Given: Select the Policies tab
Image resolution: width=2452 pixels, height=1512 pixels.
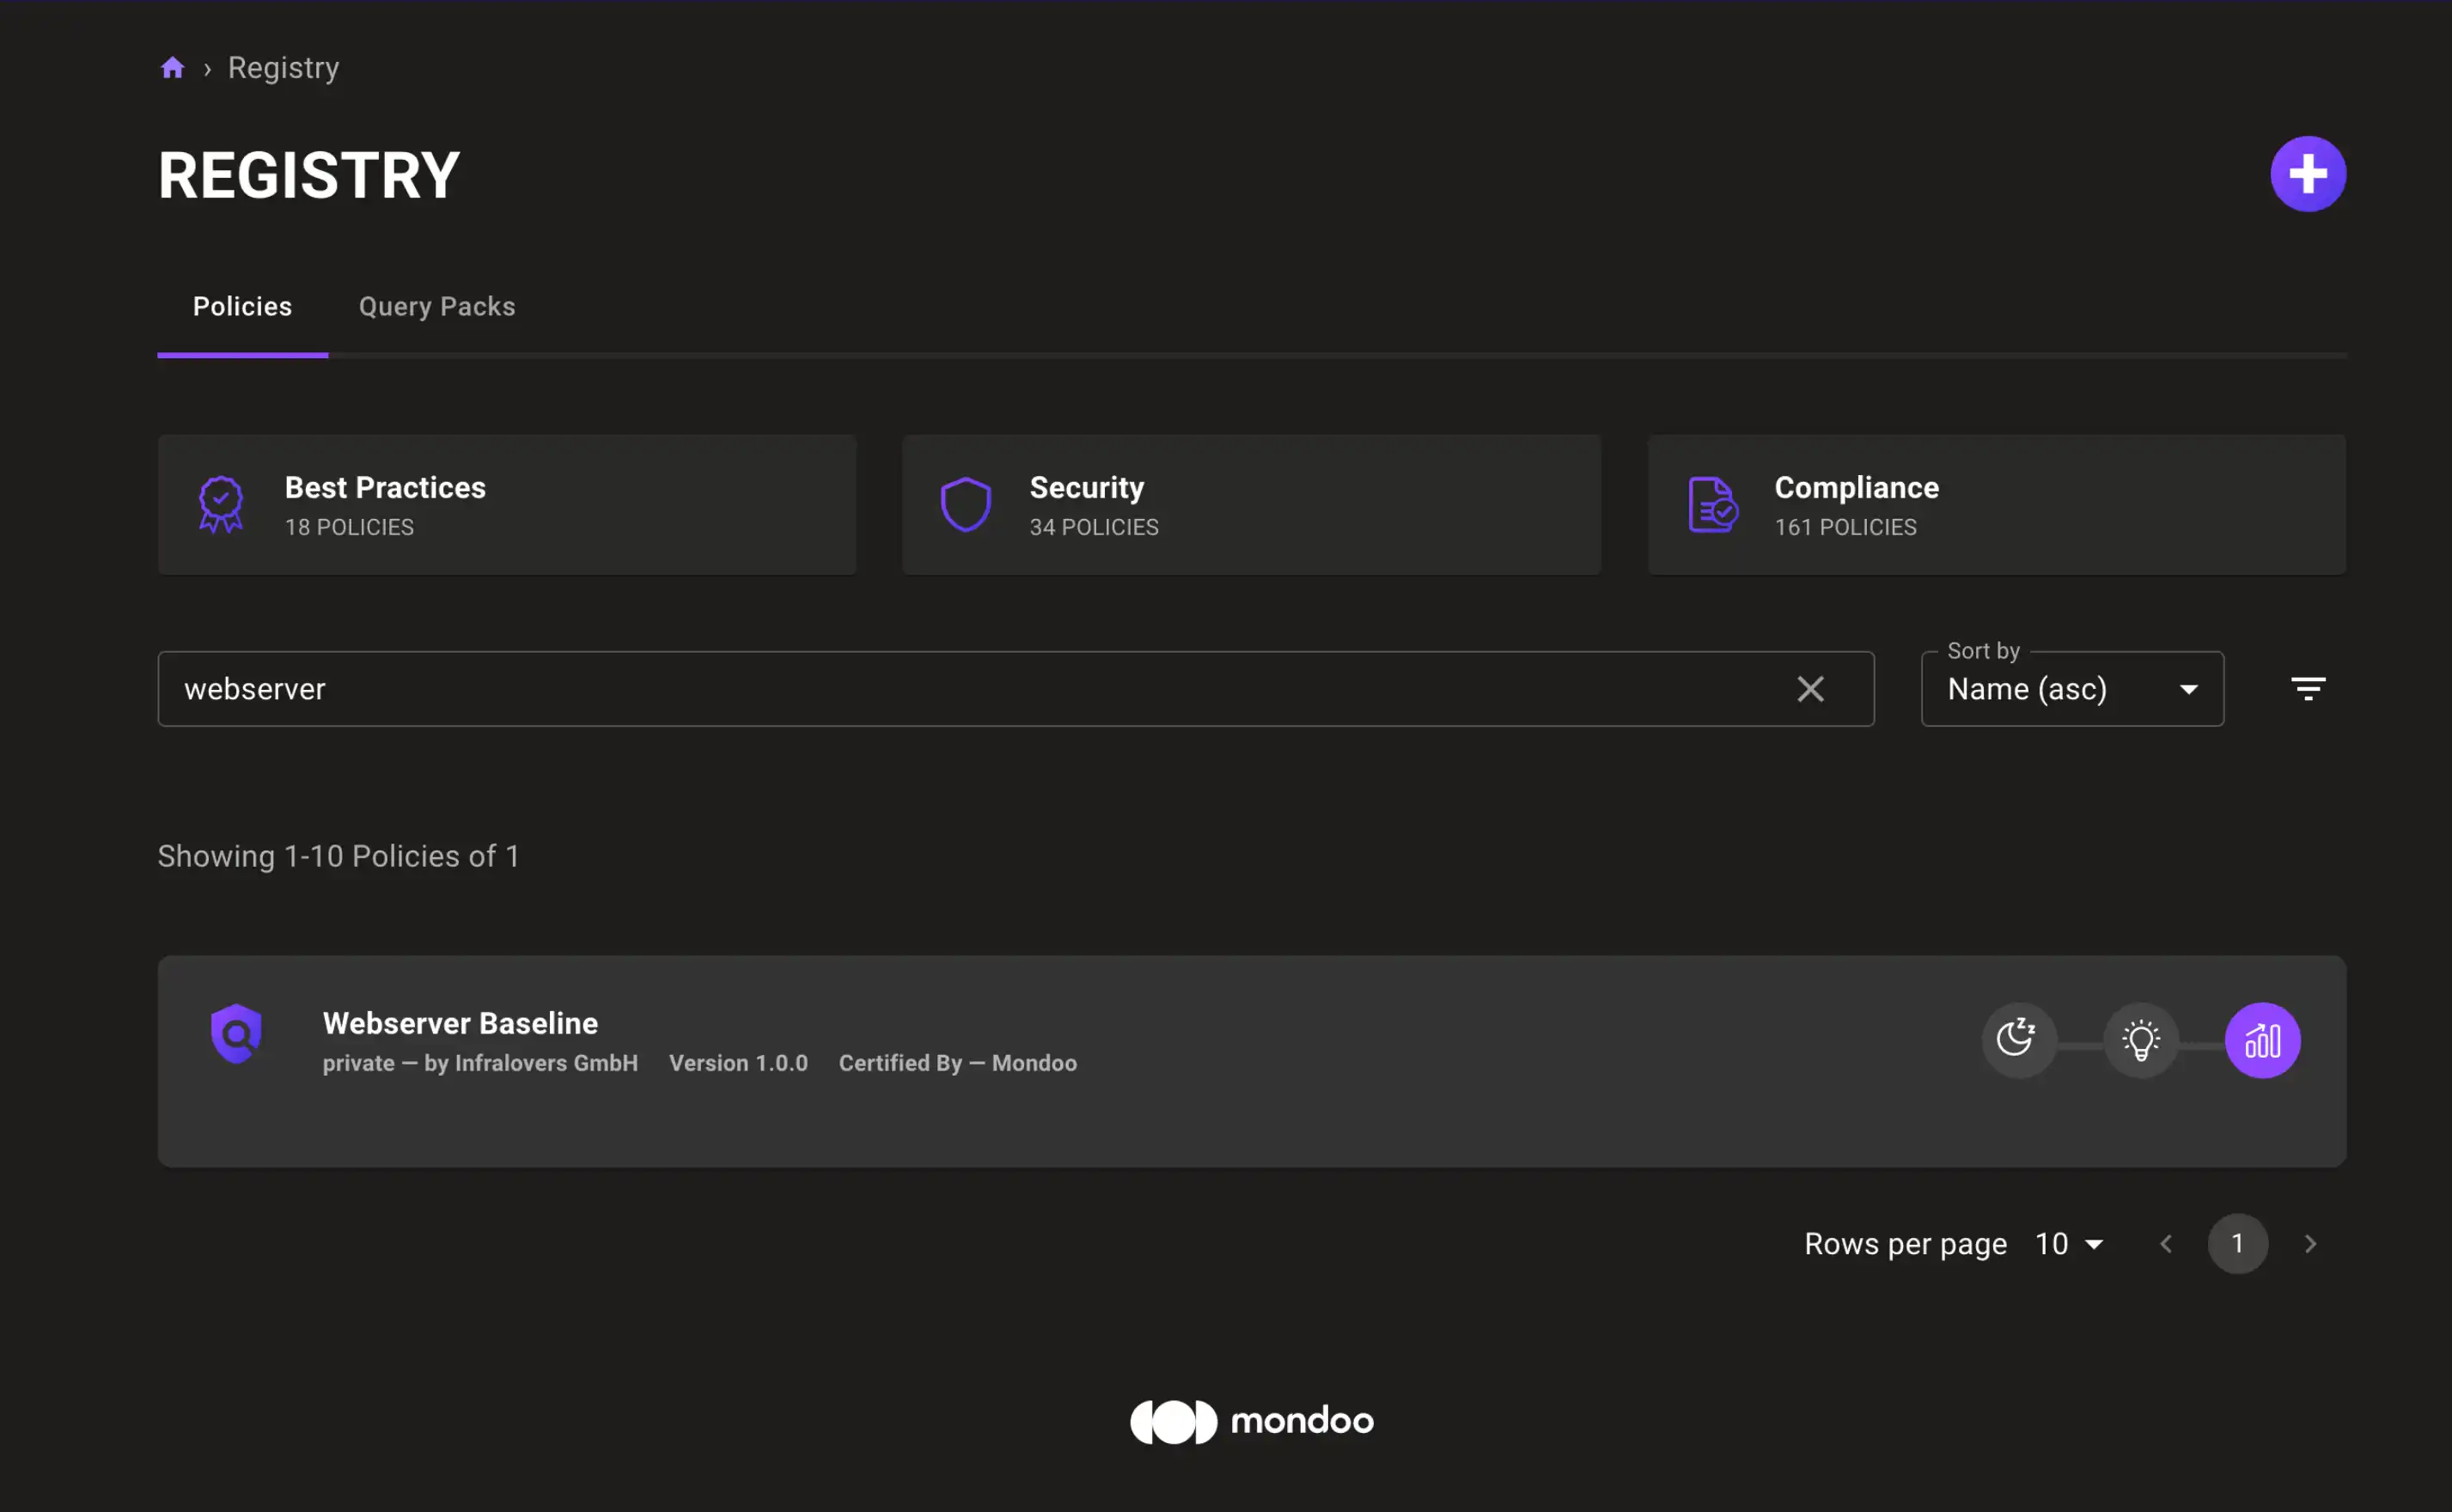Looking at the screenshot, I should pyautogui.click(x=241, y=307).
